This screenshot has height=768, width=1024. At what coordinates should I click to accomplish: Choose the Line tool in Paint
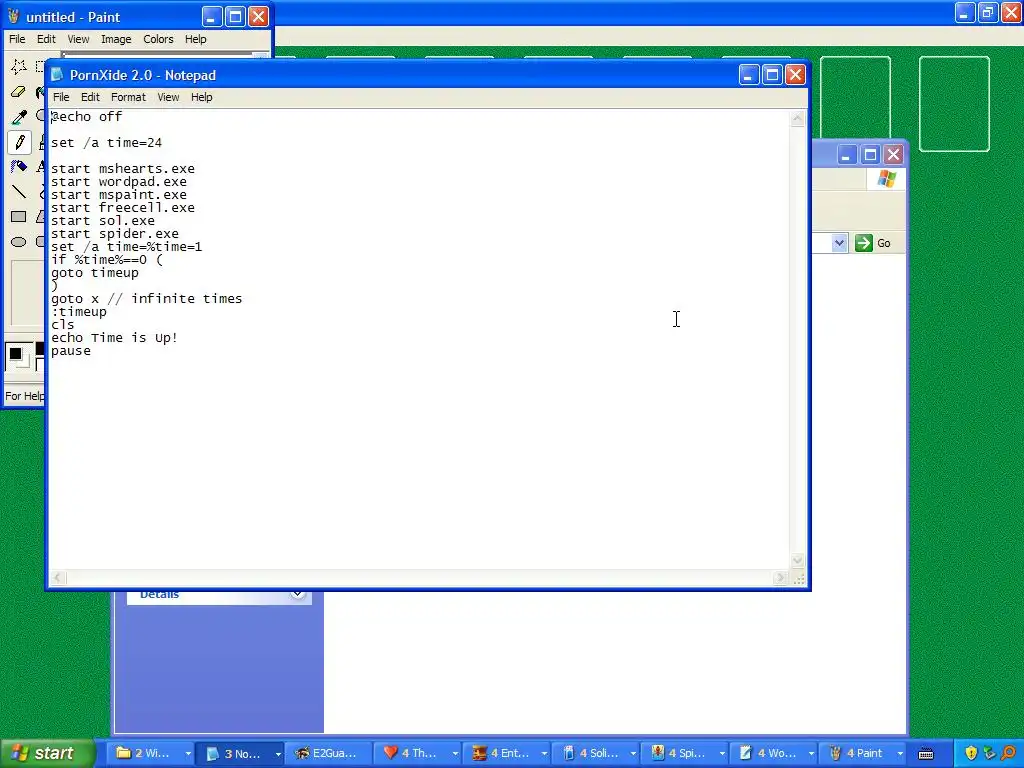[19, 191]
